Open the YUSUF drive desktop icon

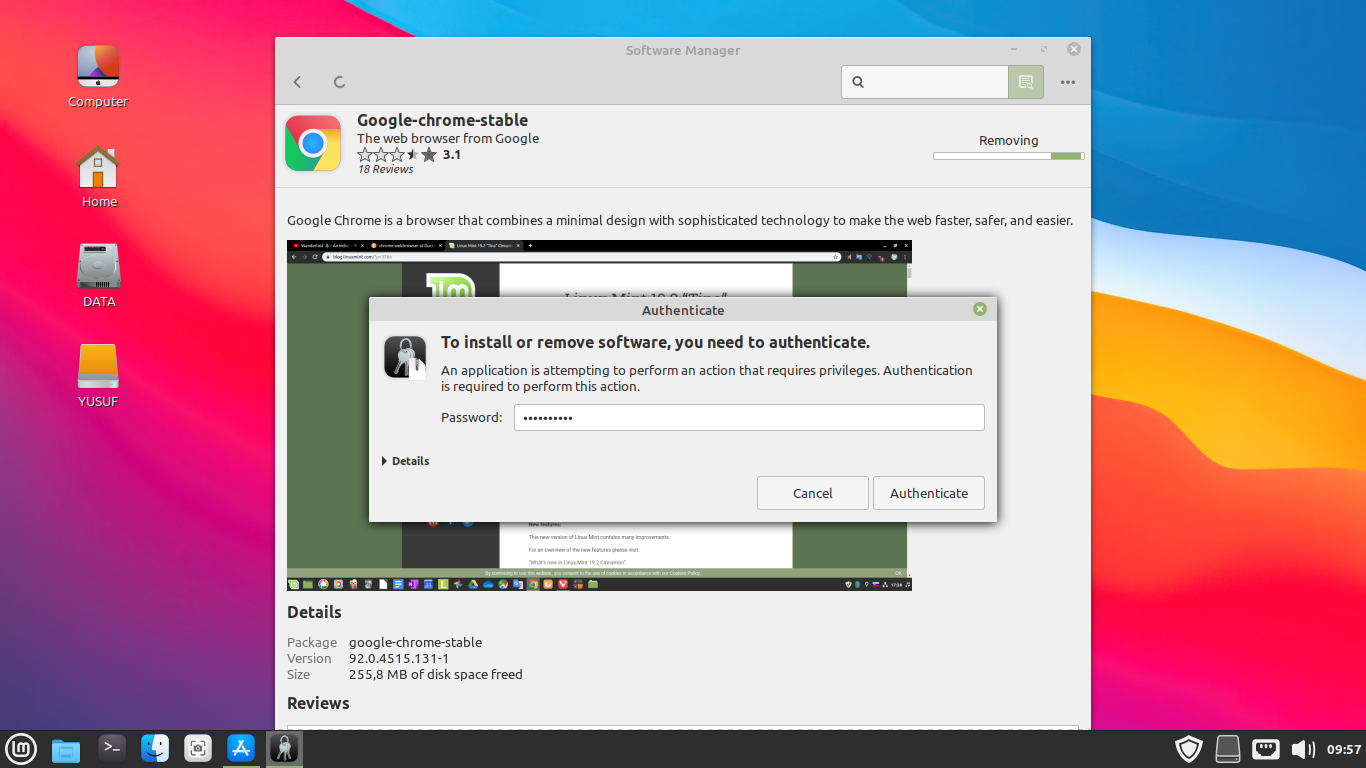coord(98,376)
